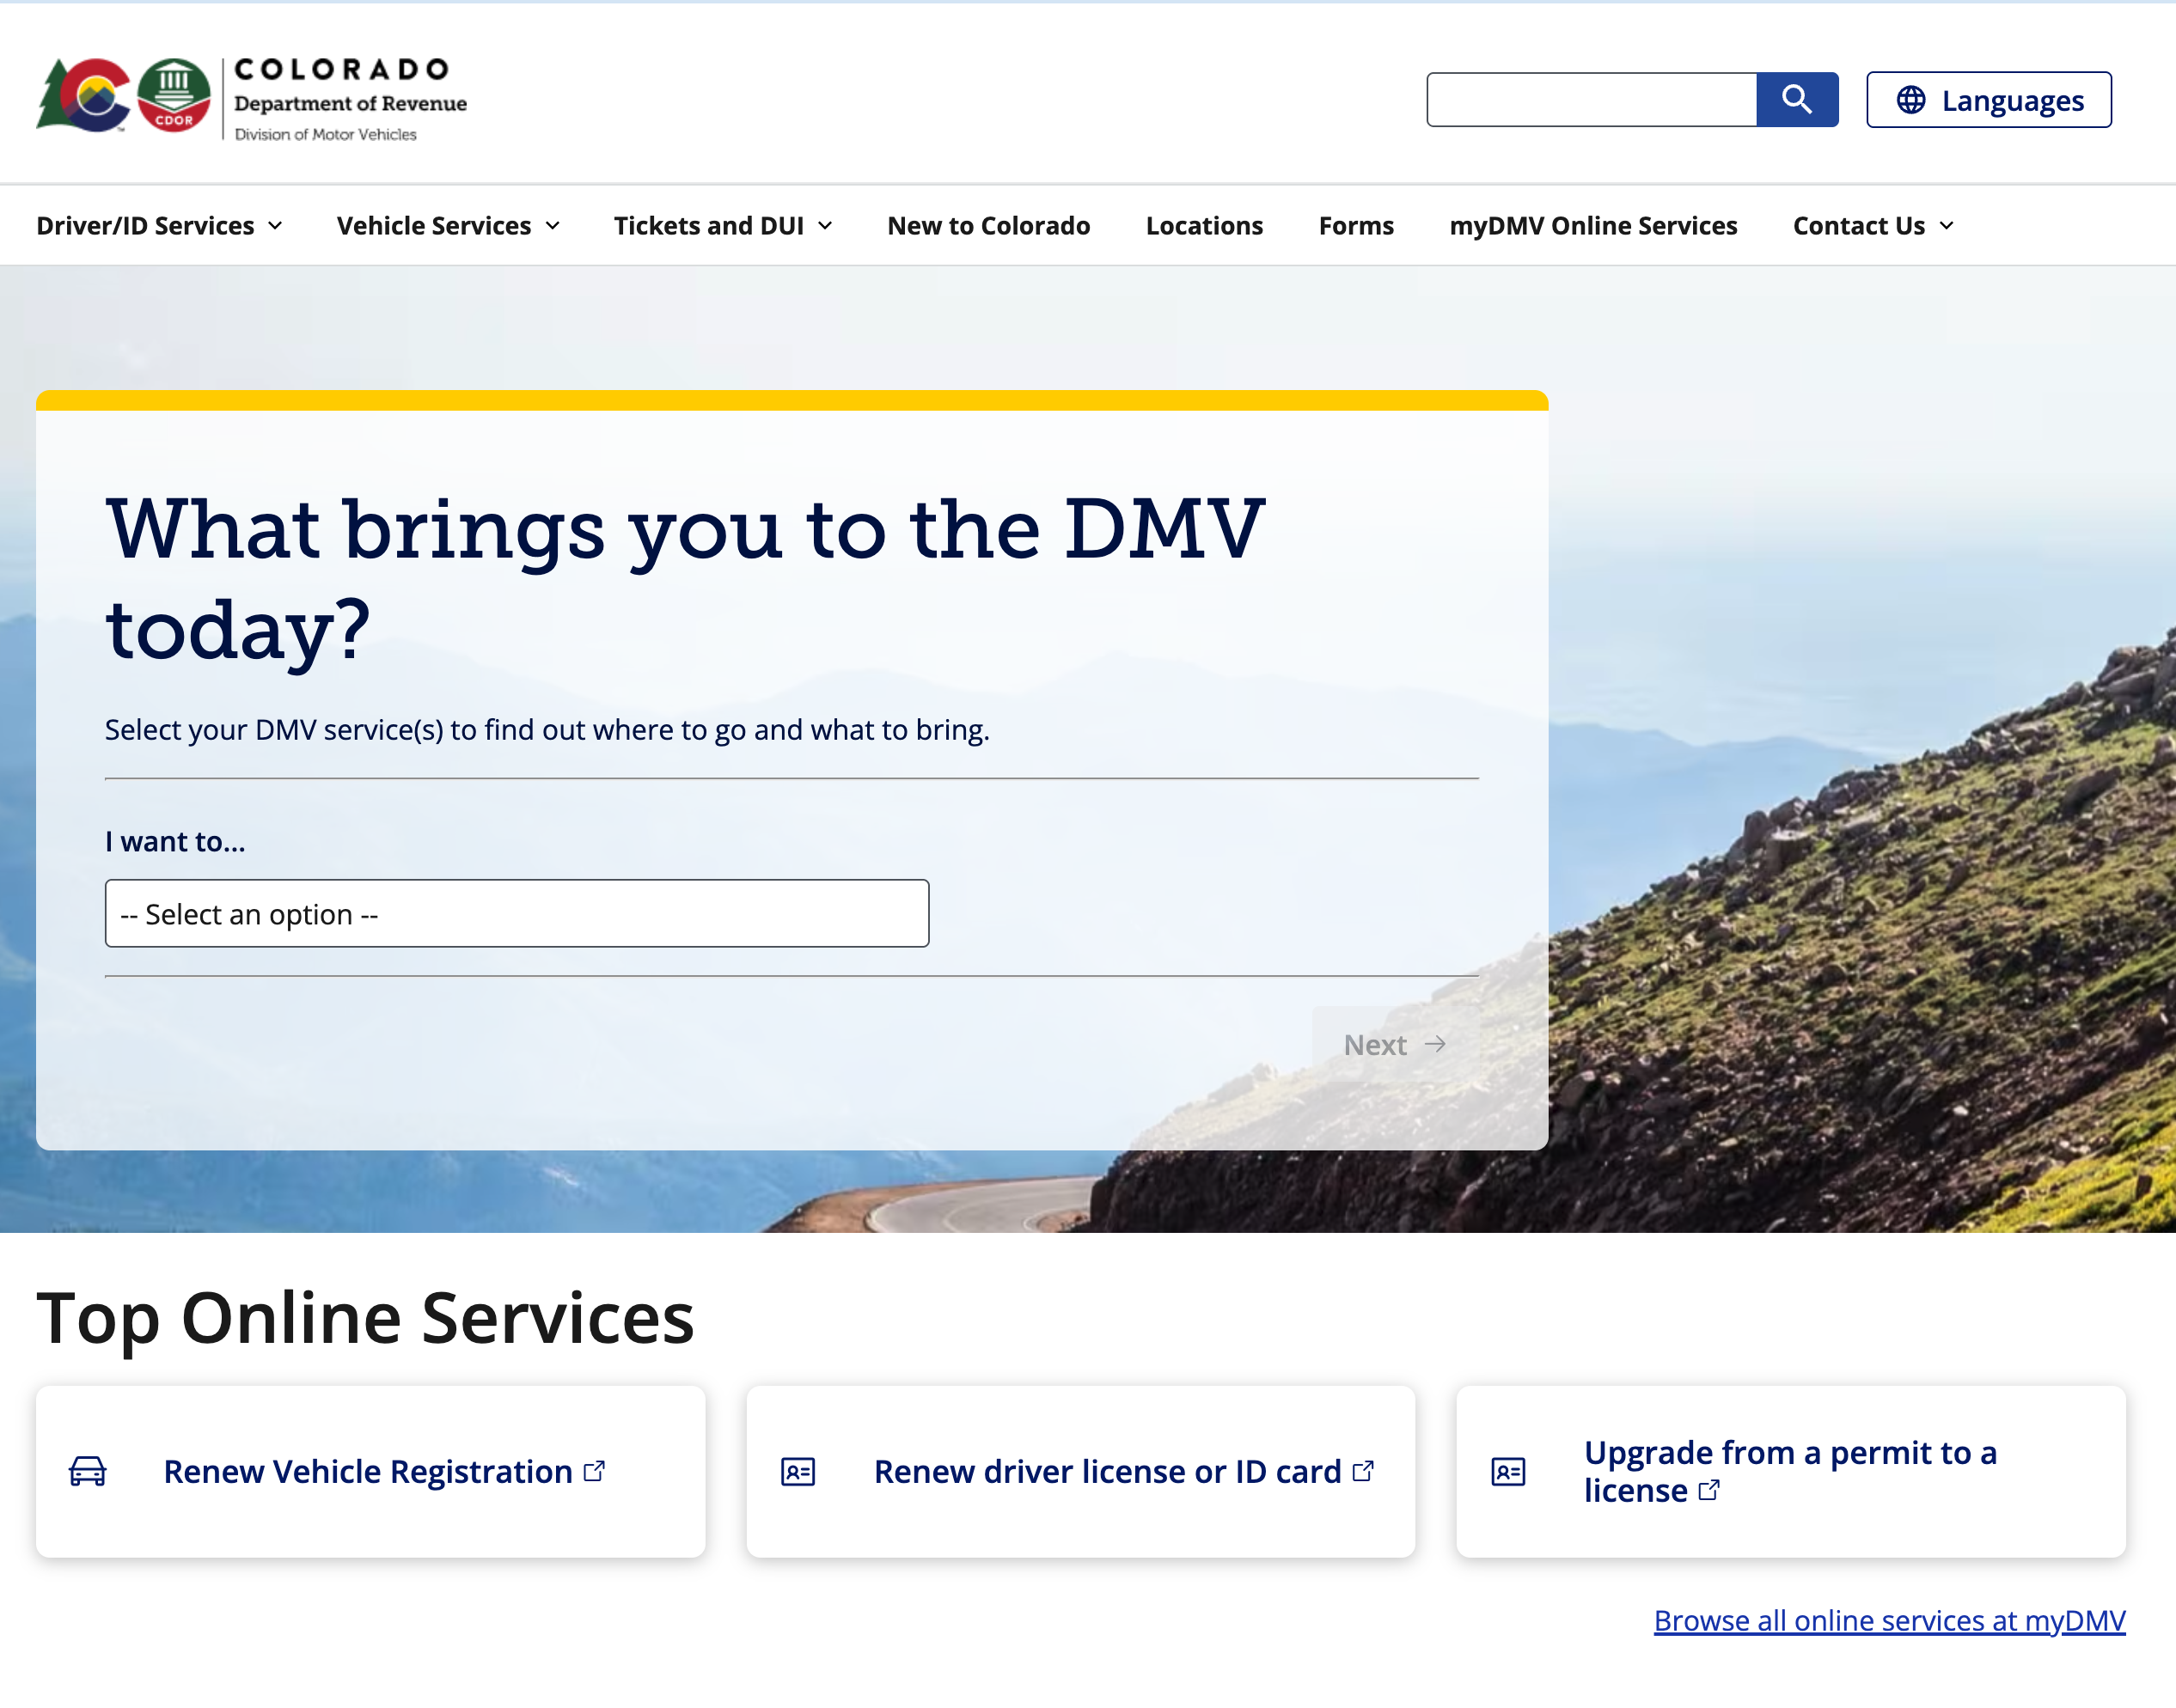This screenshot has width=2176, height=1708.
Task: Expand the Tickets and DUI chevron
Action: coord(825,226)
